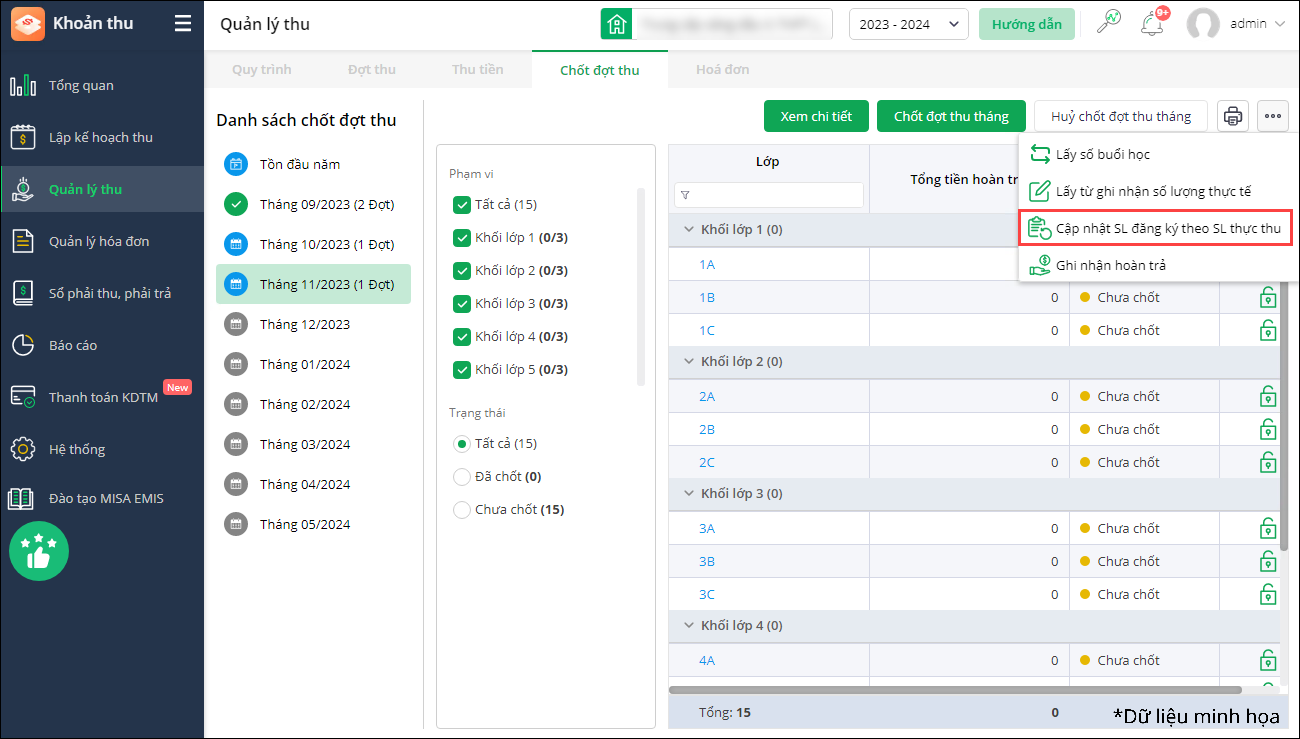Viewport: 1300px width, 739px height.
Task: Open the notification bell
Action: 1152,24
